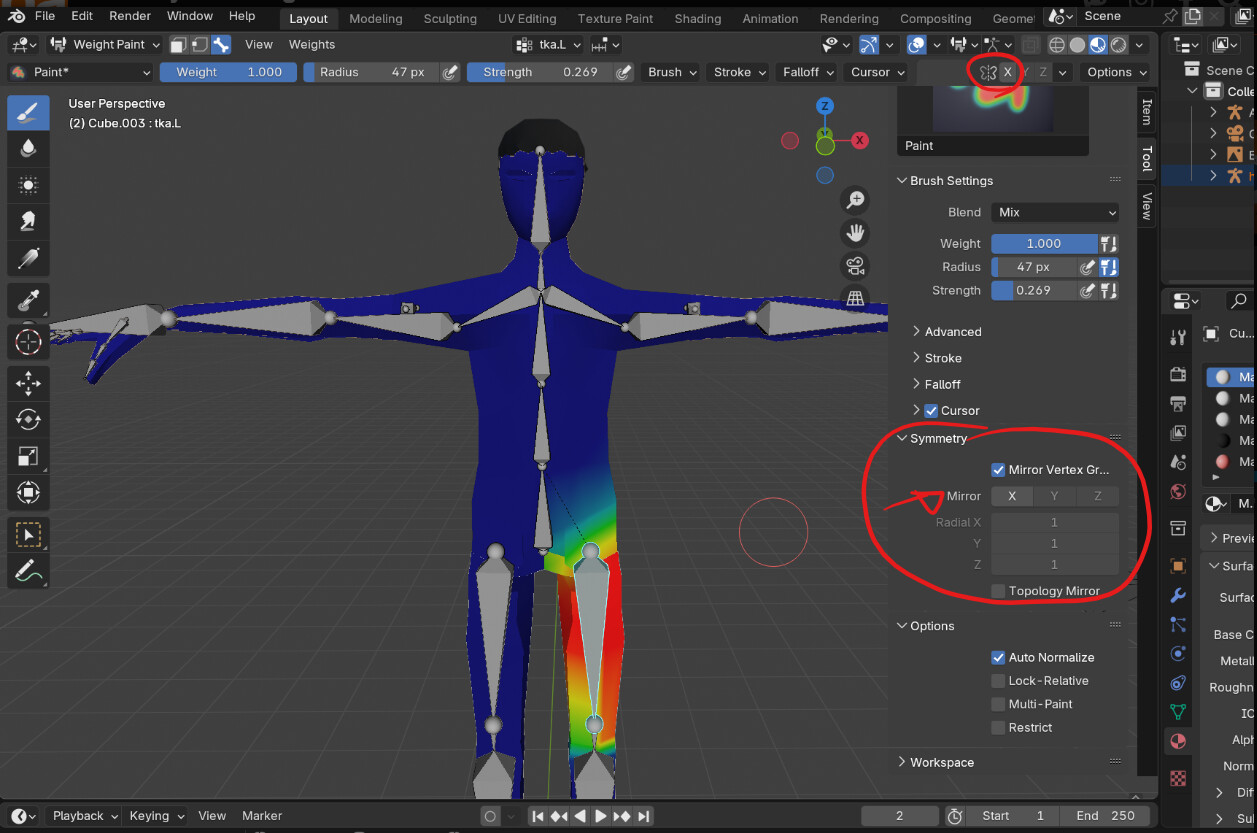The width and height of the screenshot is (1257, 833).
Task: Click the Marker menu in timeline
Action: coord(262,816)
